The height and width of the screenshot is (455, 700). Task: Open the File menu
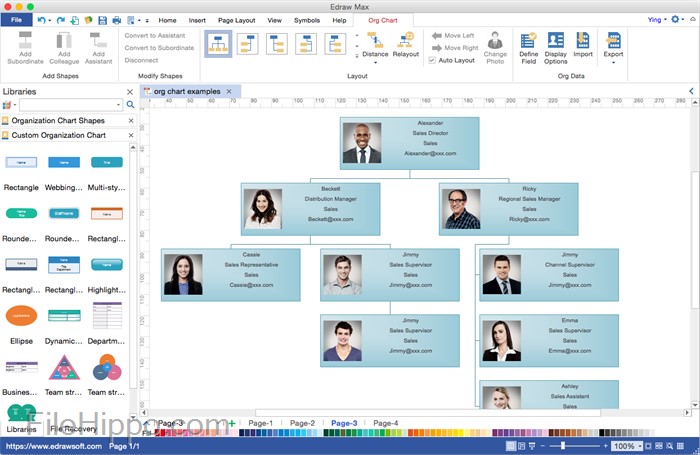(17, 20)
